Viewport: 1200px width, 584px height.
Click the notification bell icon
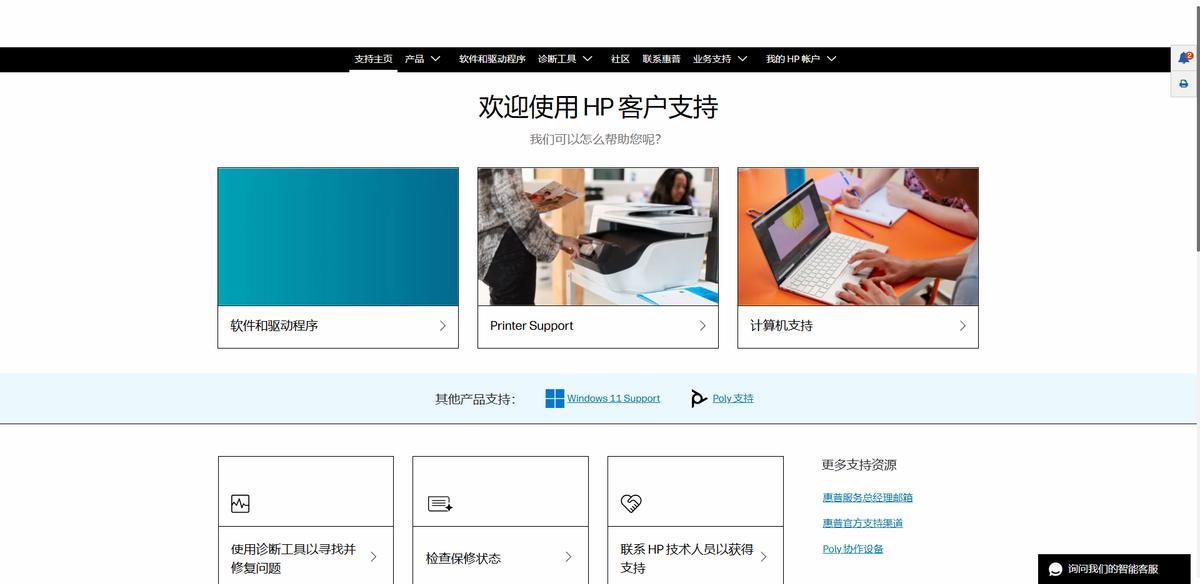pyautogui.click(x=1184, y=58)
